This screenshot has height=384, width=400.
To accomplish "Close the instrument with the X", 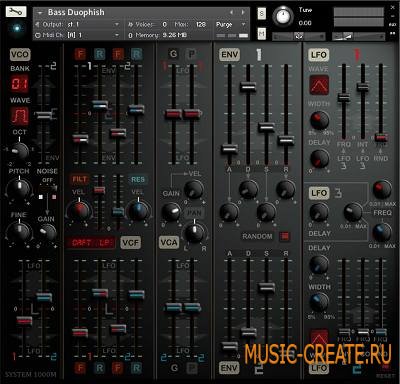I will [x=393, y=7].
